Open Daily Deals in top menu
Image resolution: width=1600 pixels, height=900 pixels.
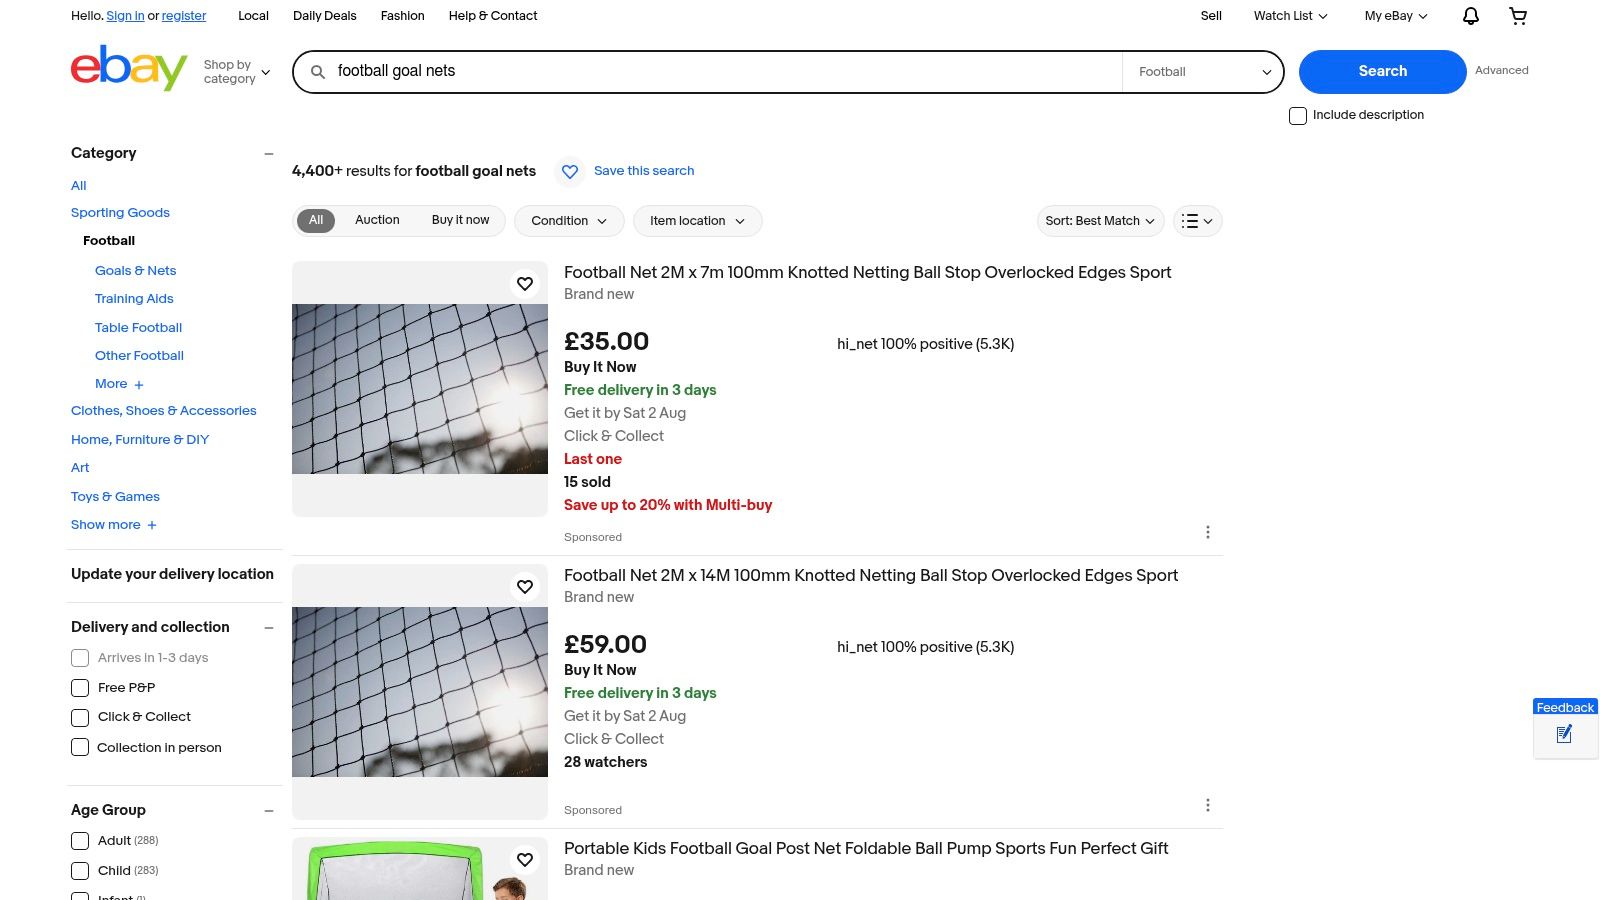point(325,16)
